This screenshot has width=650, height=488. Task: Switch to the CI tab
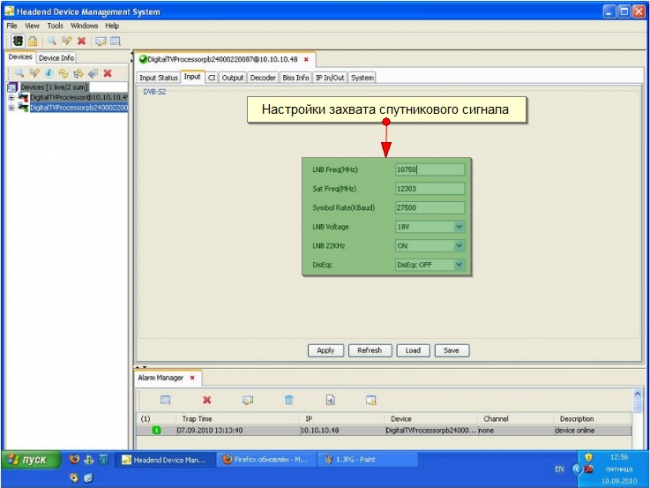point(211,78)
